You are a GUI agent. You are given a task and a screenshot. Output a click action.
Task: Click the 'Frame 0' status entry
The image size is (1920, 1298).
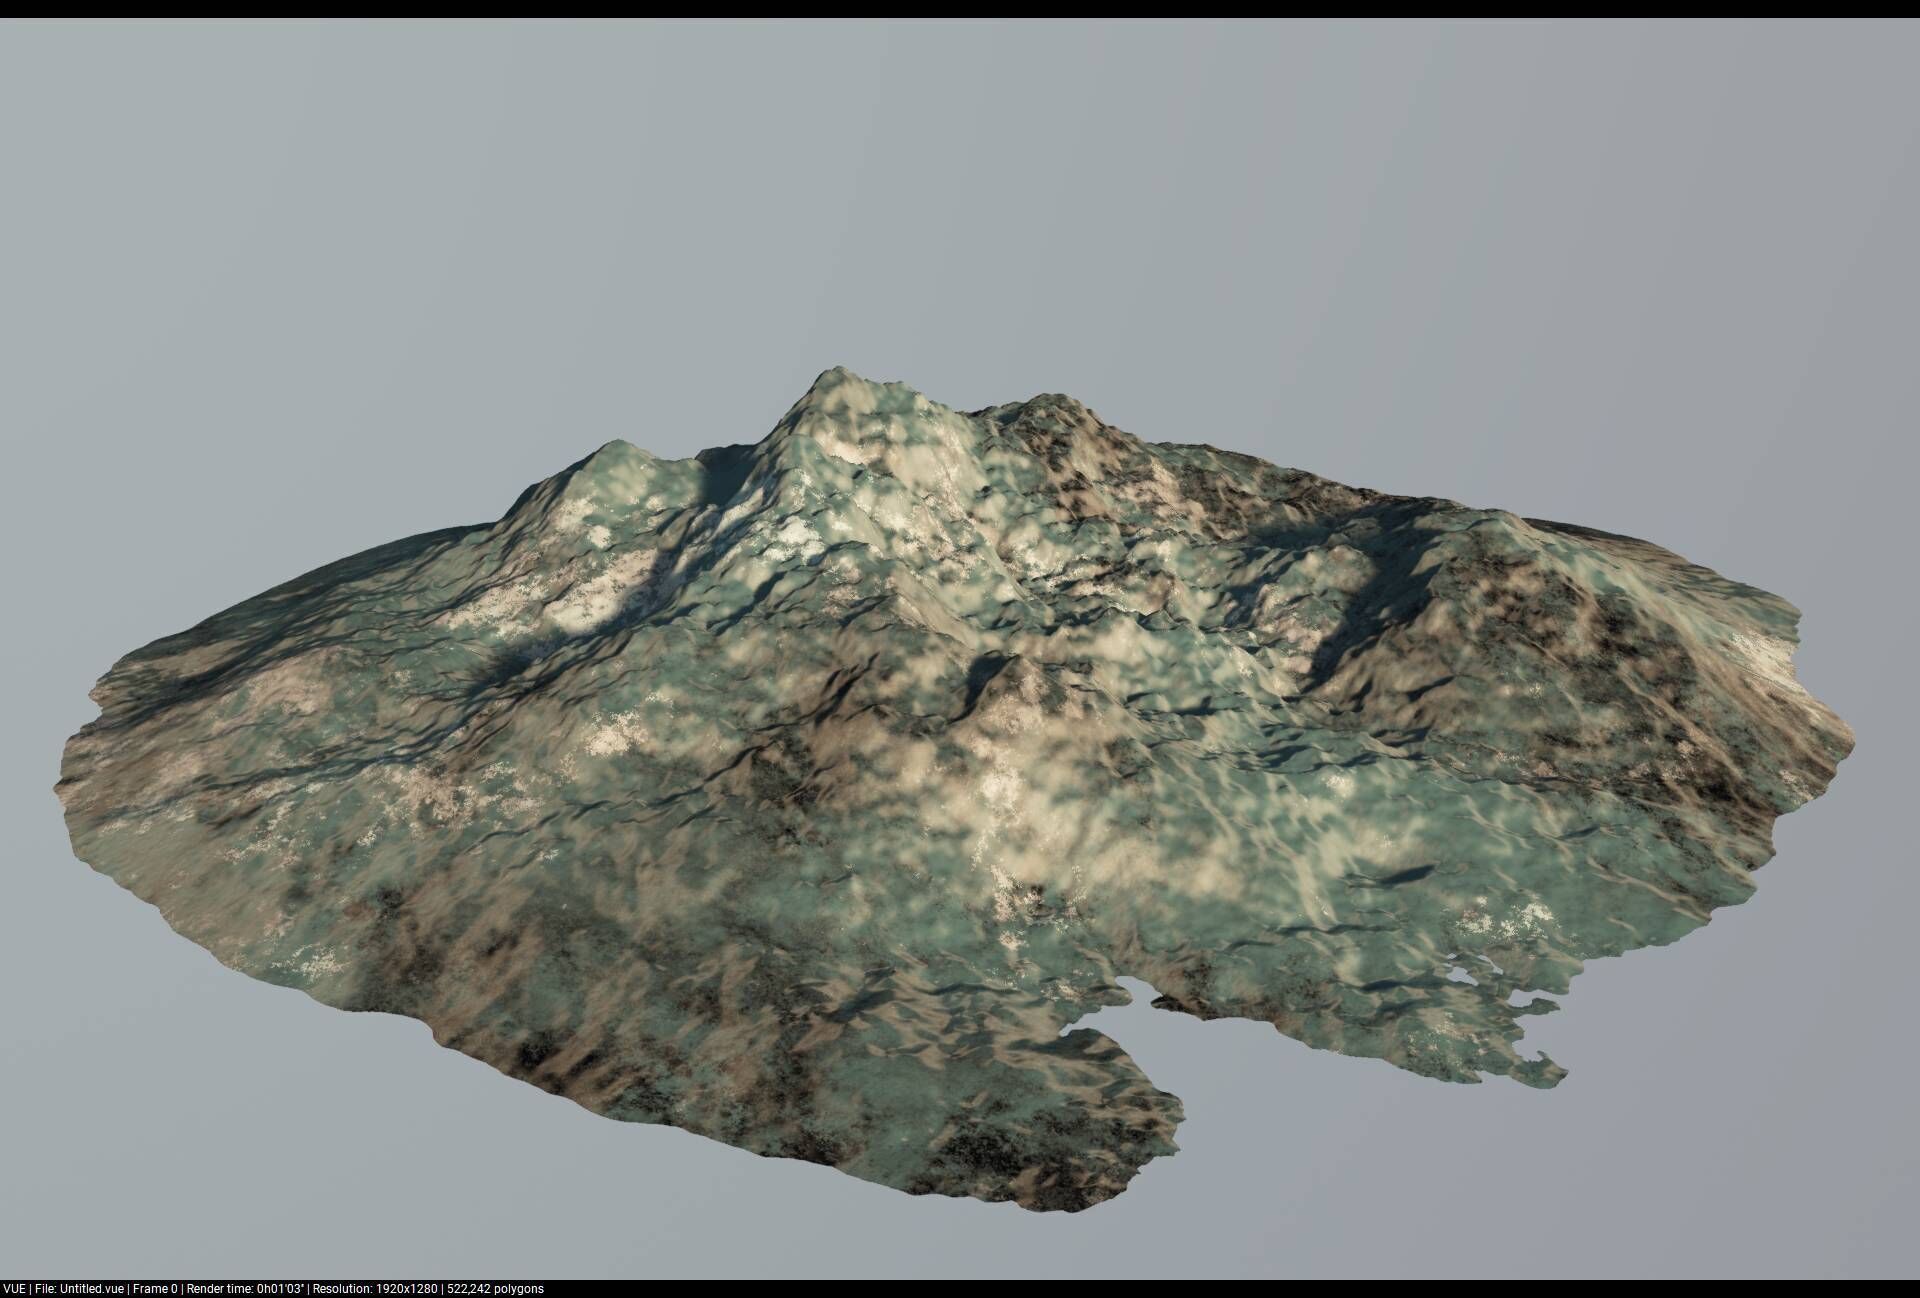[156, 1289]
